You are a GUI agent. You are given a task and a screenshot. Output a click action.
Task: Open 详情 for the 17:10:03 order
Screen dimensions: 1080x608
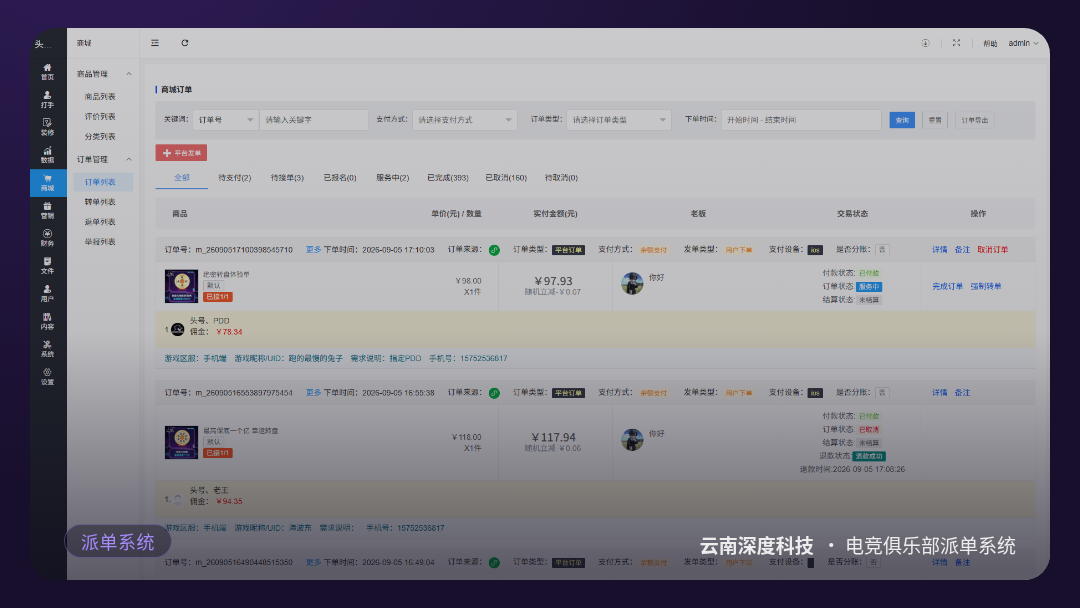(939, 250)
